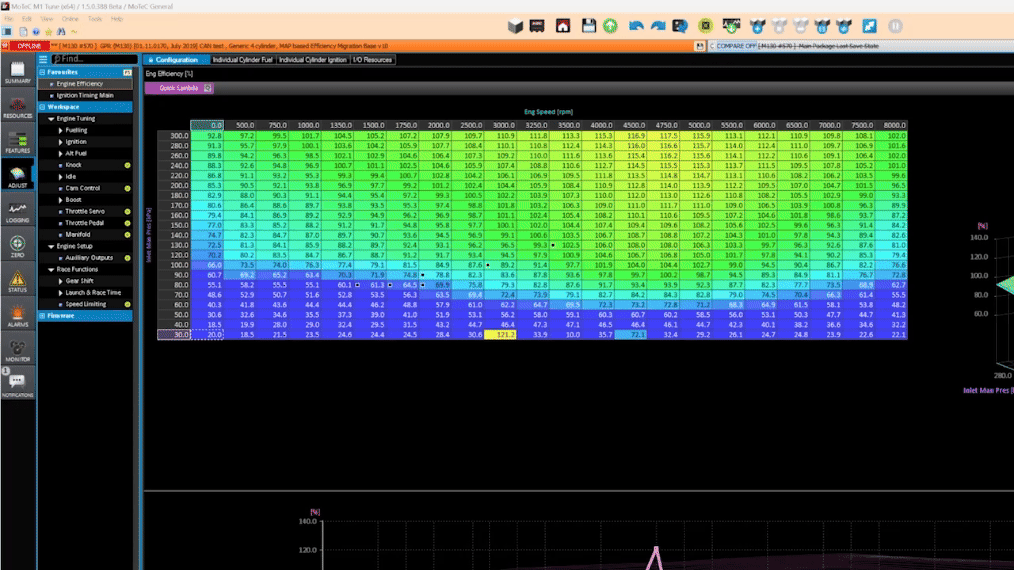Toggle the Throttle Pedal green status indicator
1014x570 pixels.
click(x=127, y=223)
